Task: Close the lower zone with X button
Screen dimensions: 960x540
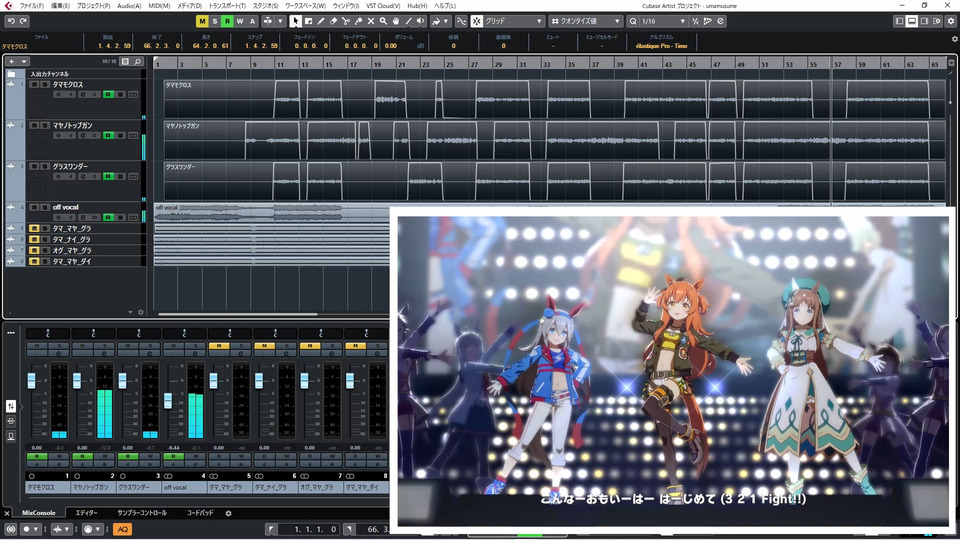Action: 7,513
